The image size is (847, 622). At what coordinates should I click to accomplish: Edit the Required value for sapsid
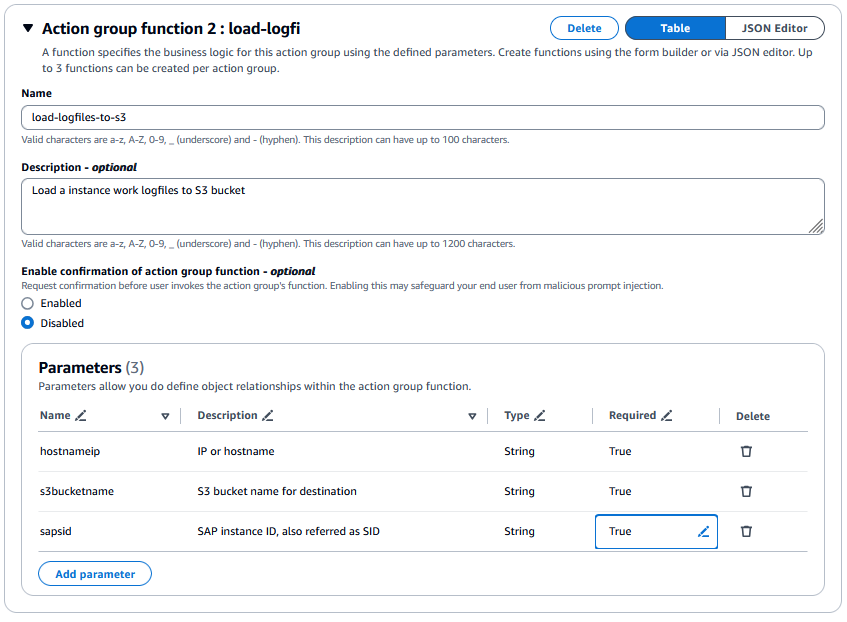coord(703,531)
